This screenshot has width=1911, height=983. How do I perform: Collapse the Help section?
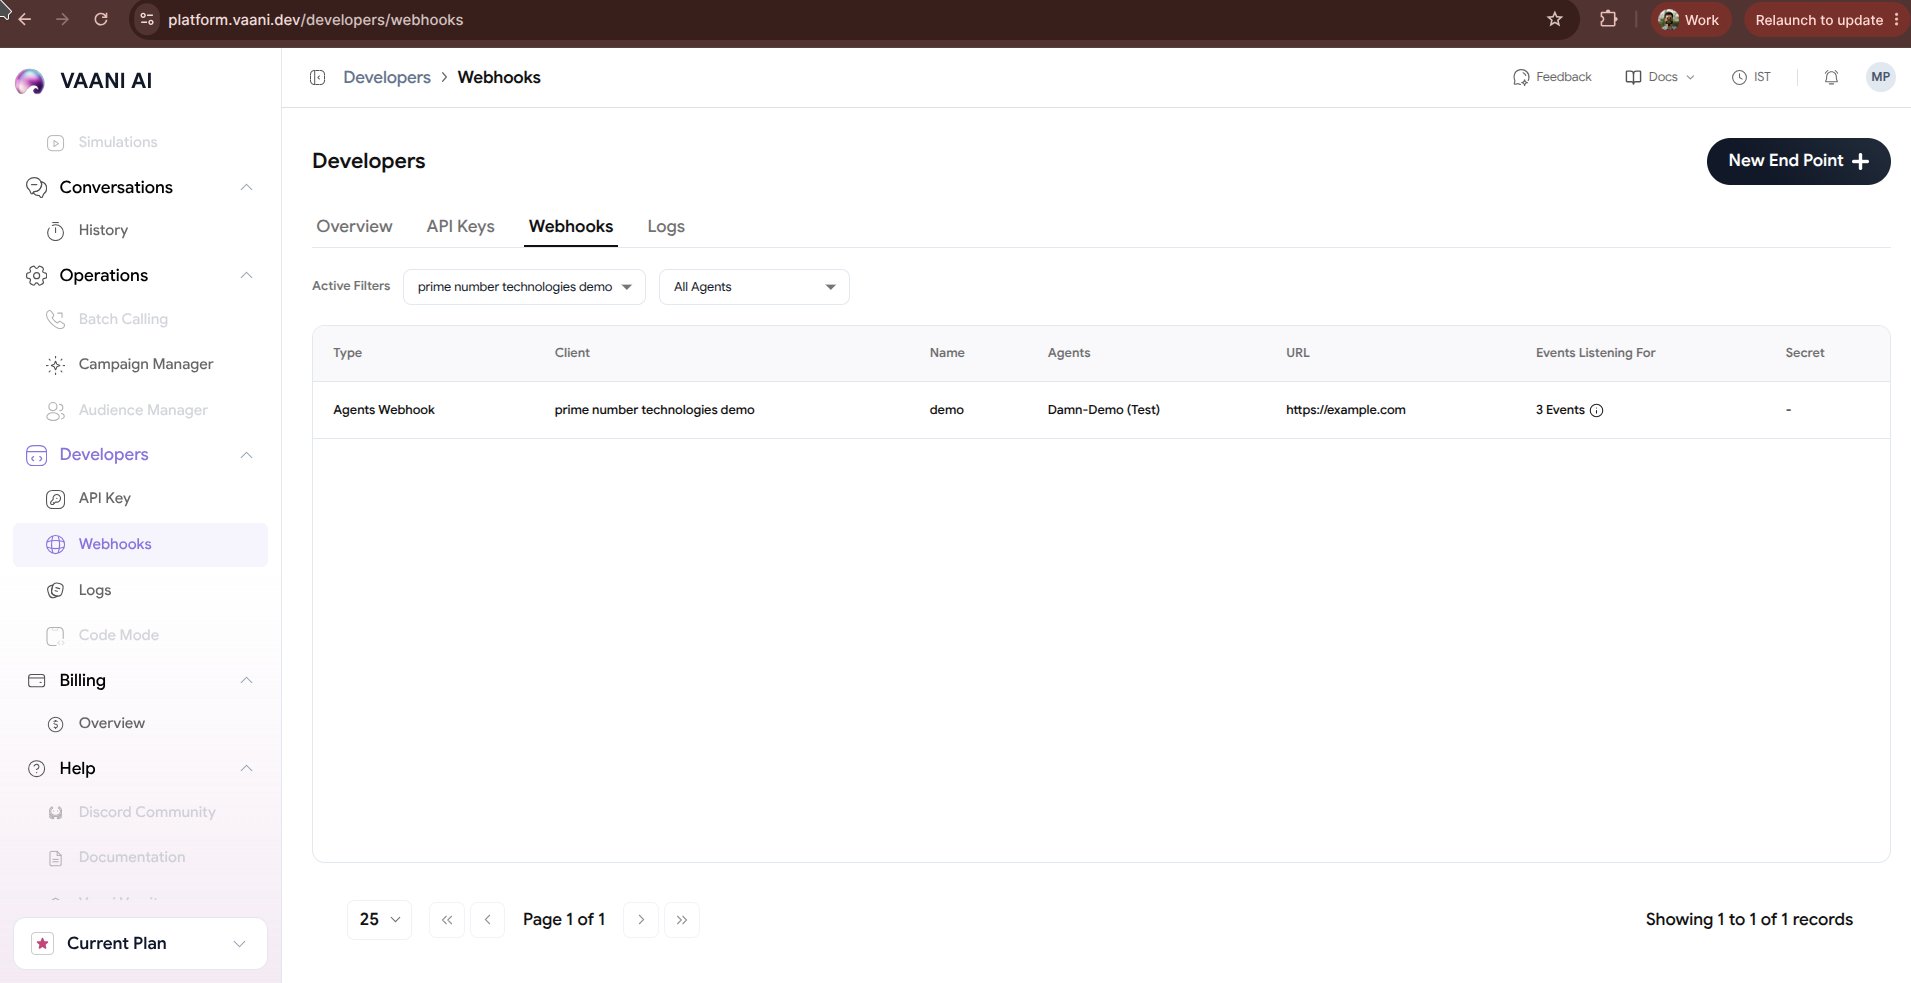coord(246,768)
